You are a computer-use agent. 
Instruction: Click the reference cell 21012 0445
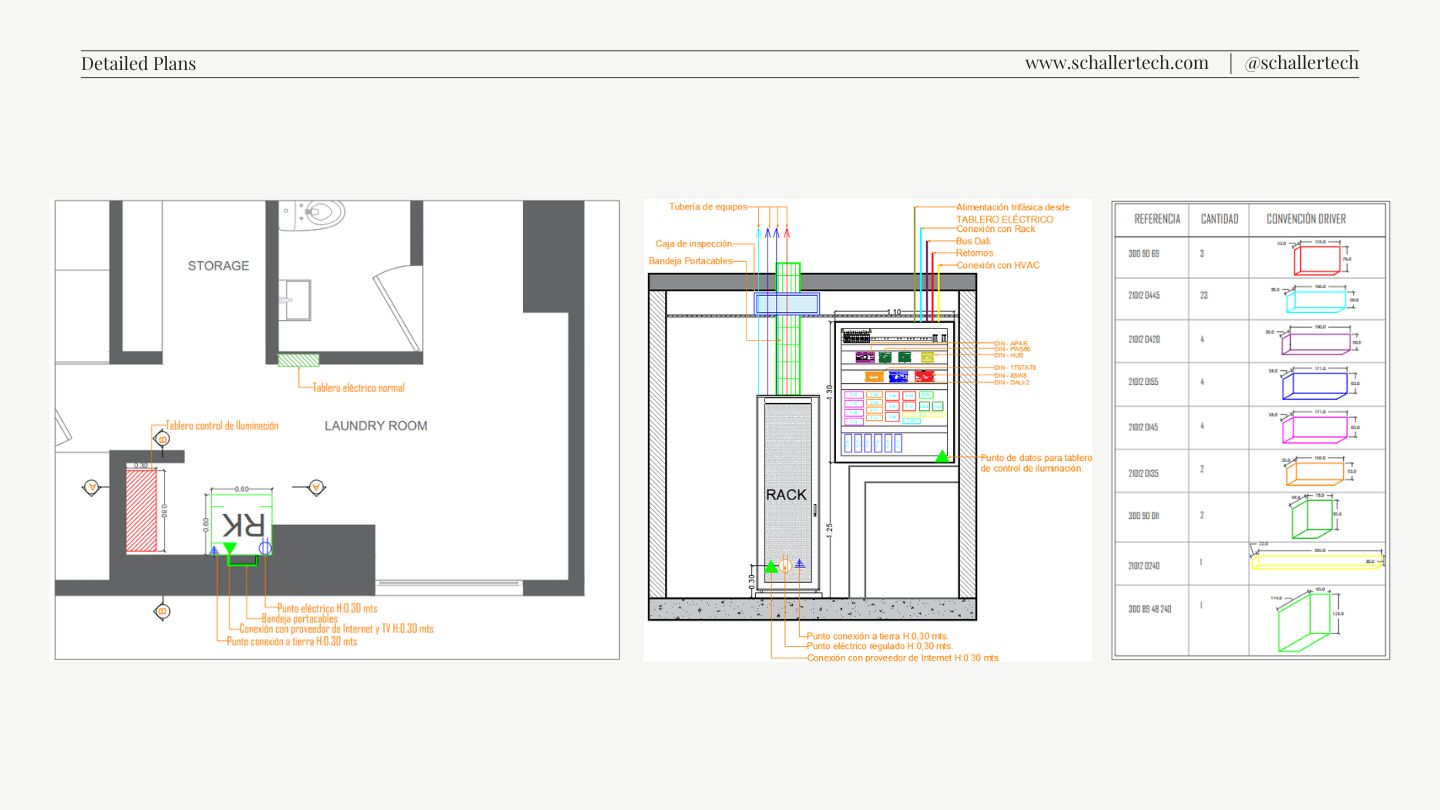(1146, 297)
